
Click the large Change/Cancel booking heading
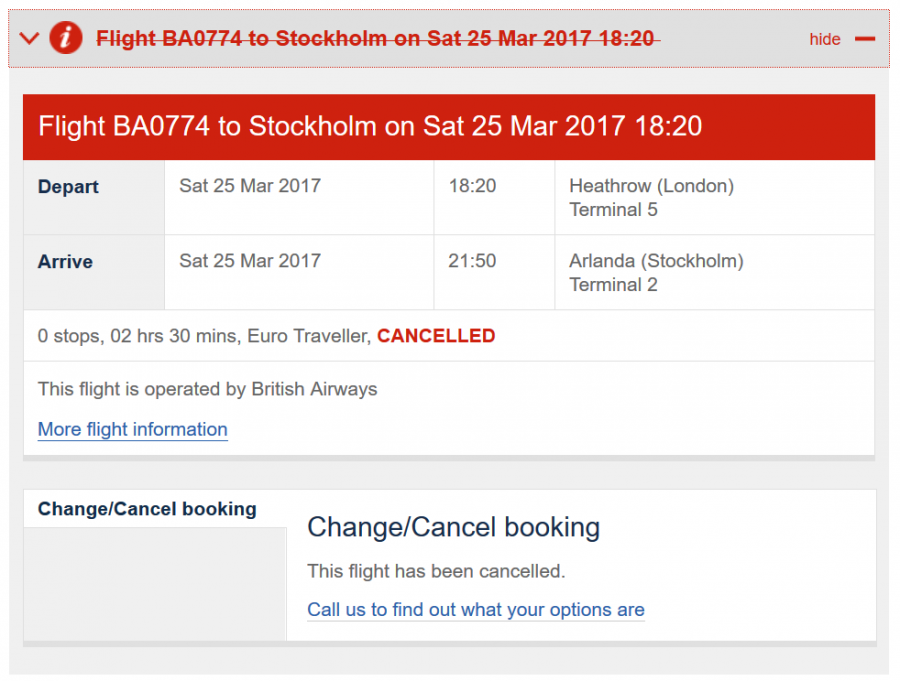pyautogui.click(x=453, y=527)
